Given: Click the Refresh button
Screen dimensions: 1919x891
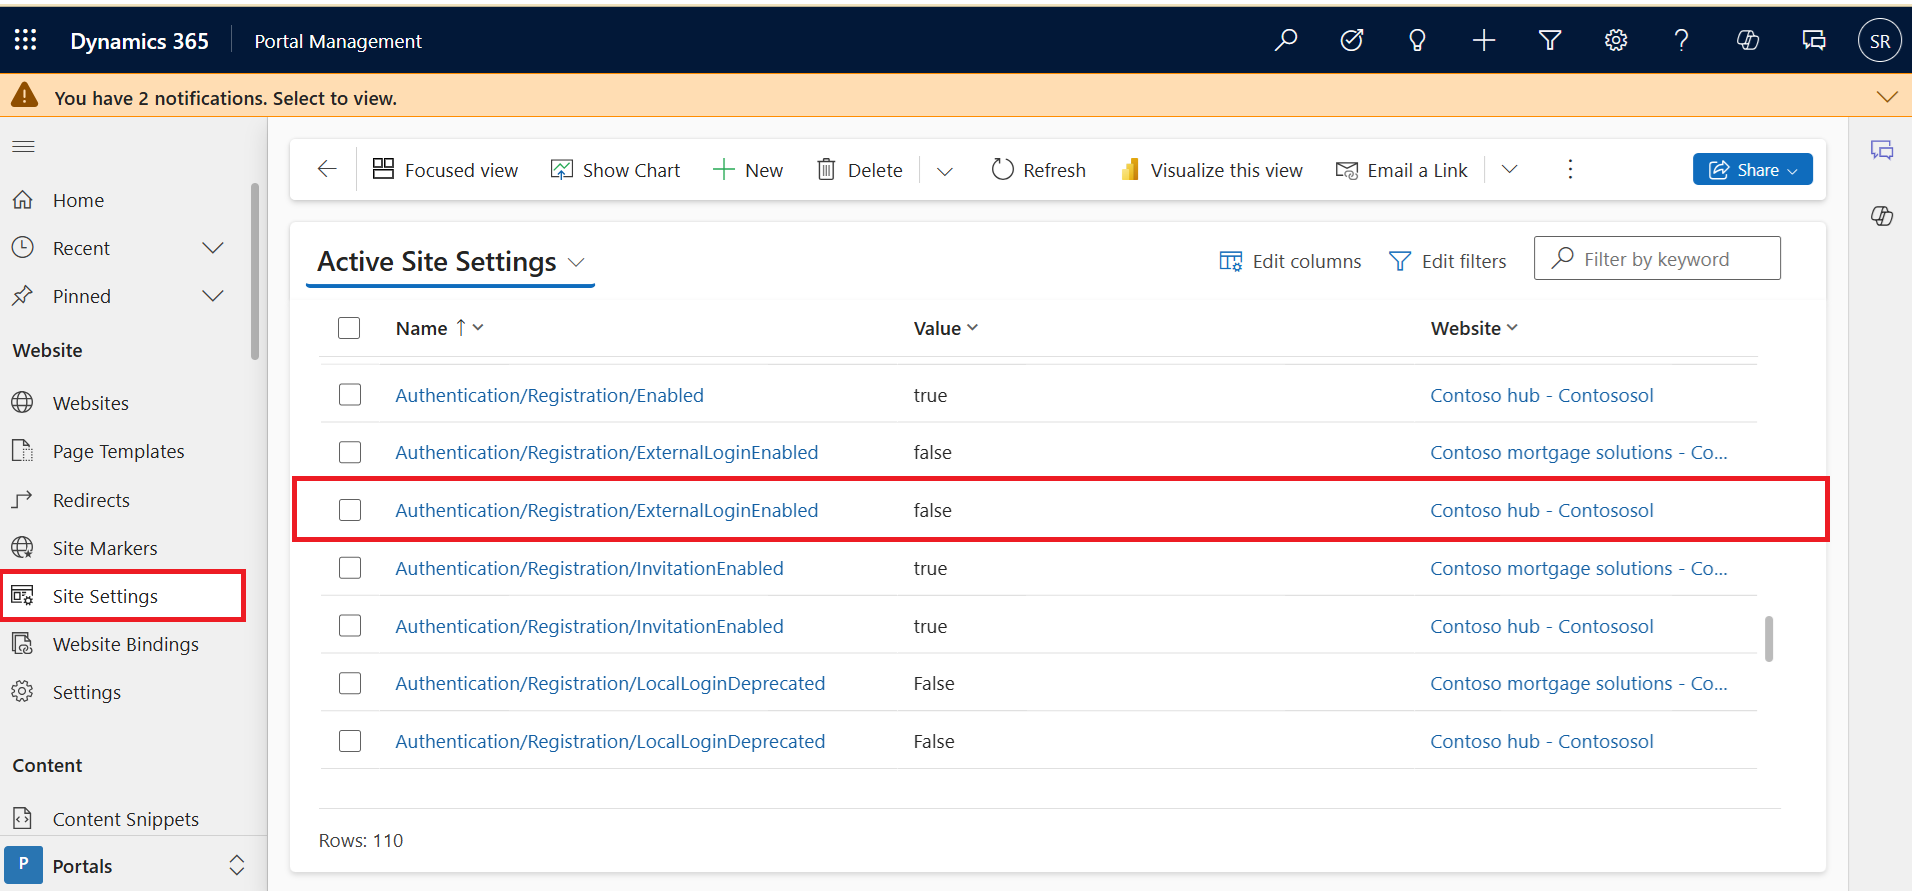Looking at the screenshot, I should [1038, 170].
